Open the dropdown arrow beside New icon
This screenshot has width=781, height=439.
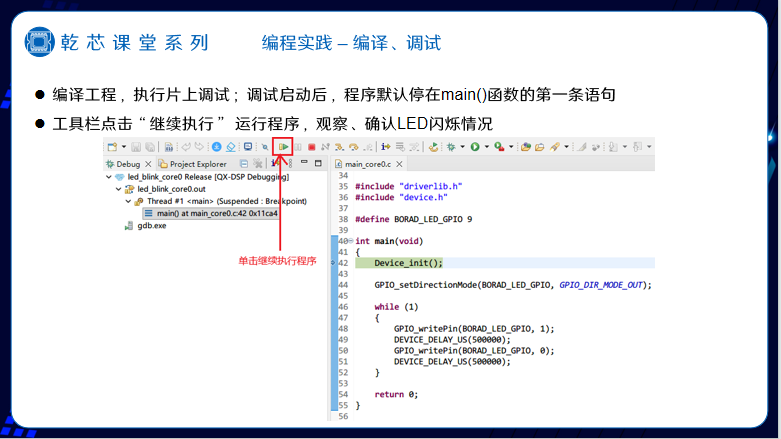(x=123, y=147)
